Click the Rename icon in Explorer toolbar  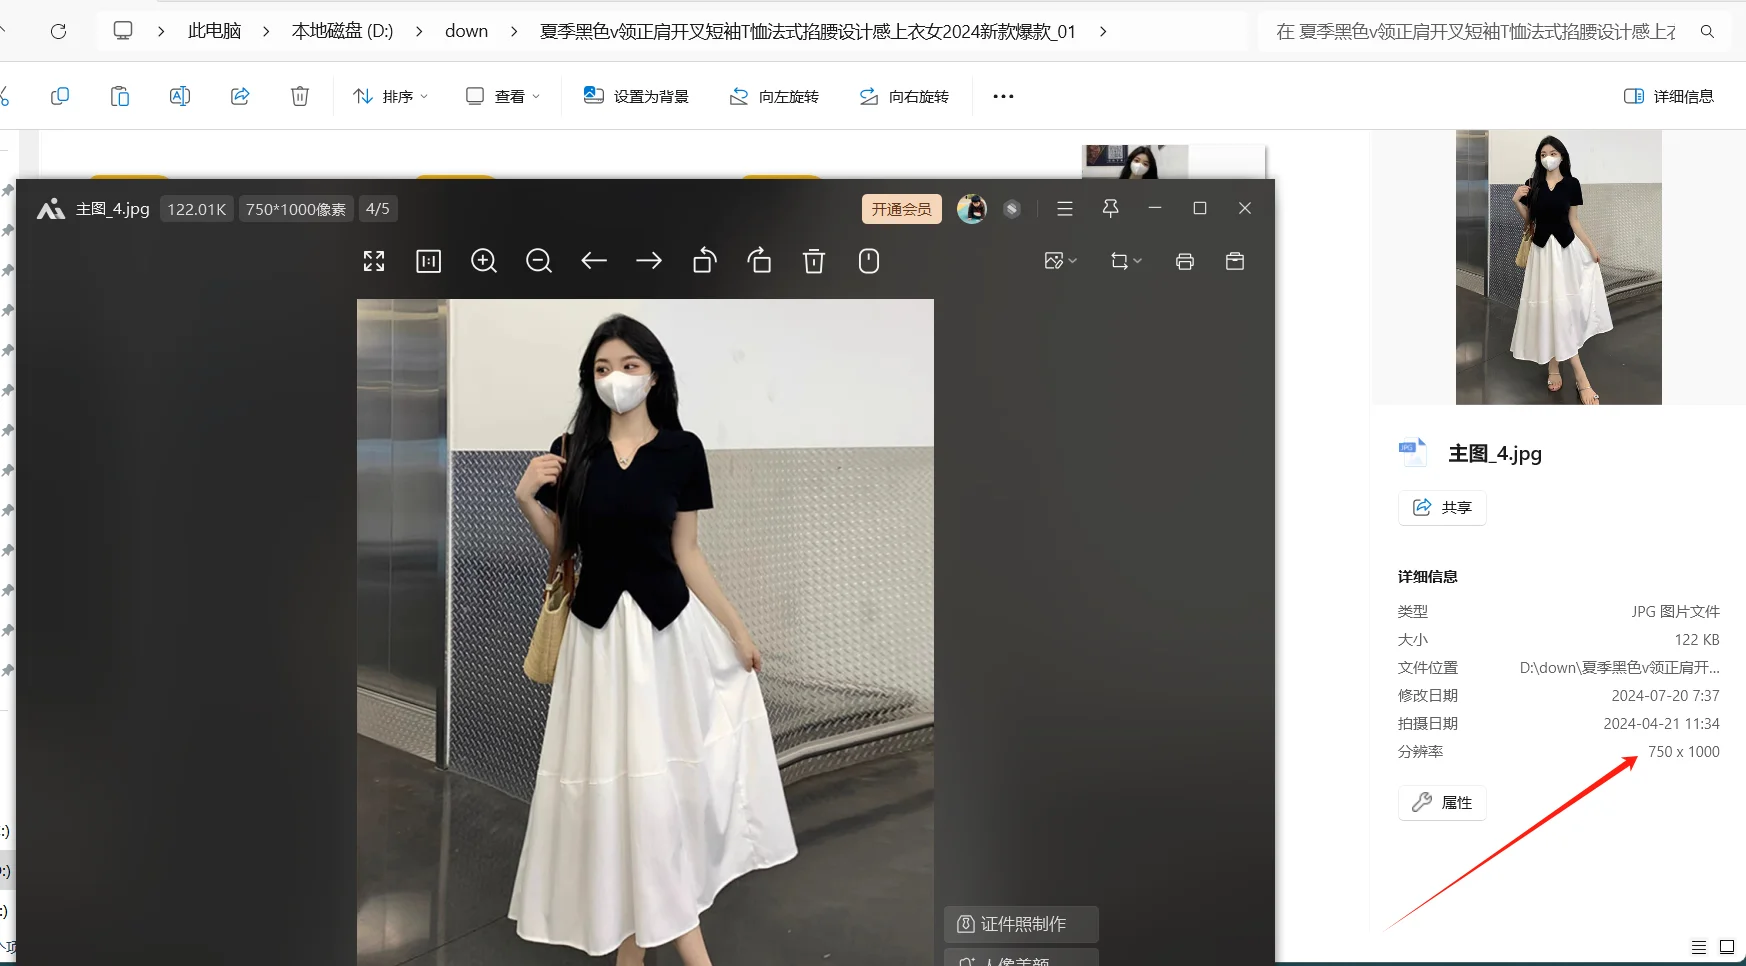pos(180,95)
